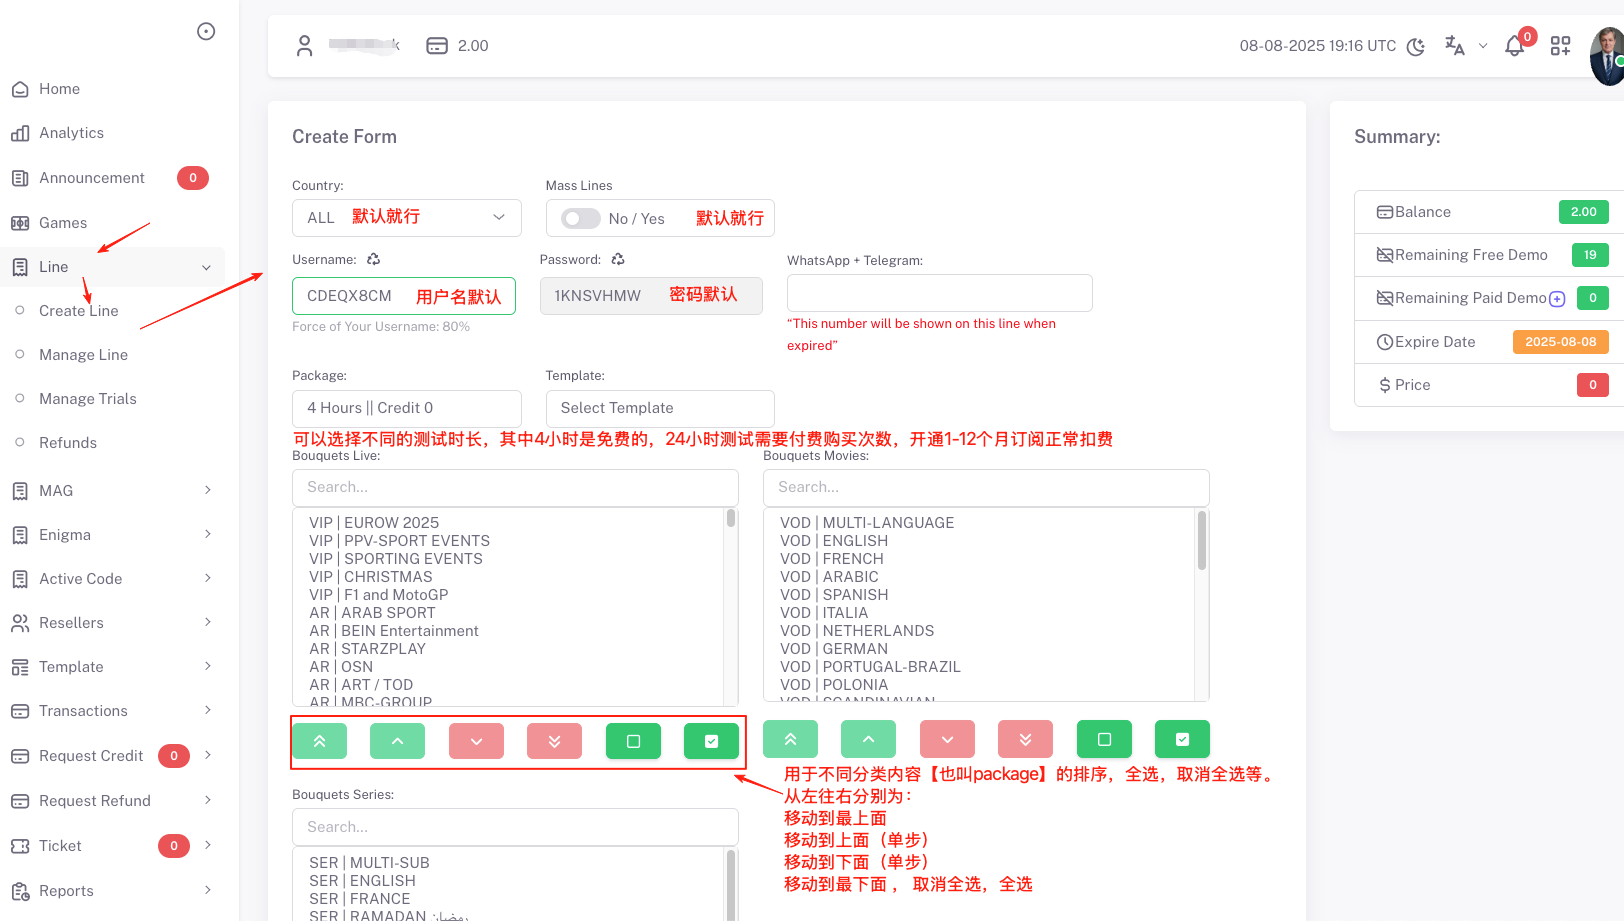This screenshot has width=1624, height=921.
Task: Regenerate password with refresh icon
Action: tap(618, 259)
